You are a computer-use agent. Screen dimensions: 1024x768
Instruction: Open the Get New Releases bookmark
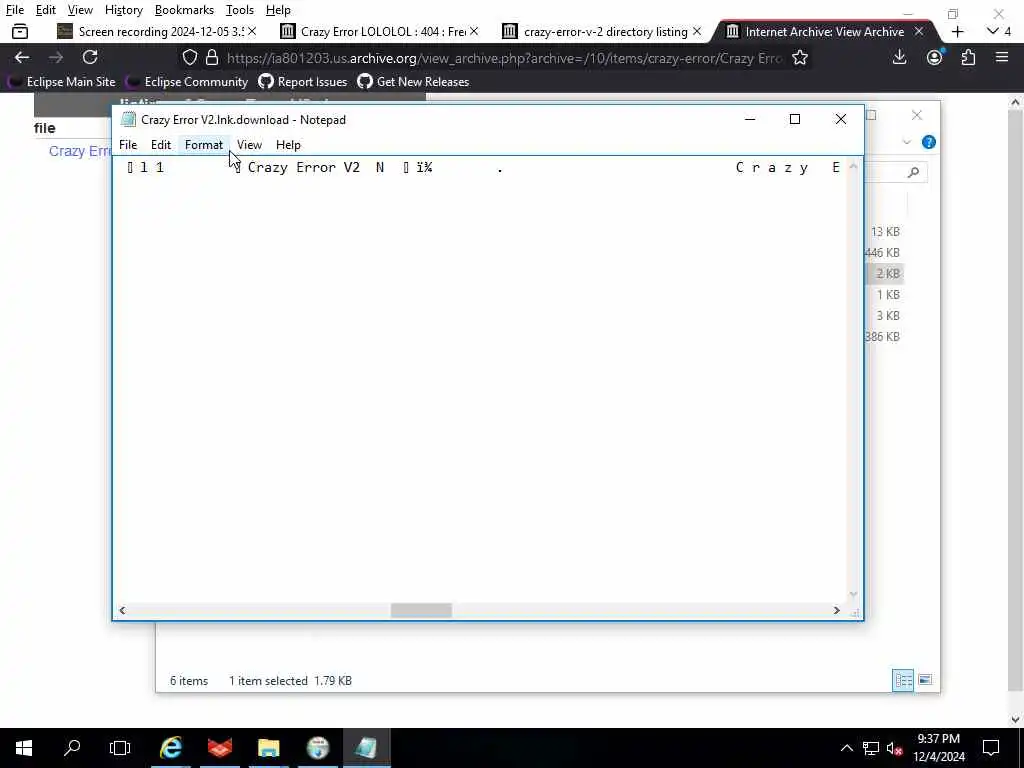[x=413, y=82]
